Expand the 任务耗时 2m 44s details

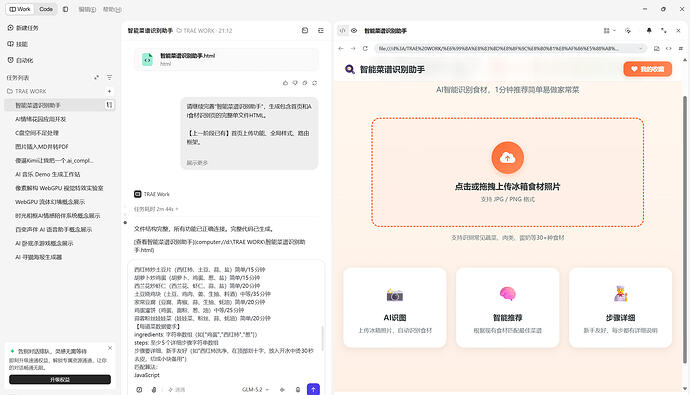pos(156,209)
